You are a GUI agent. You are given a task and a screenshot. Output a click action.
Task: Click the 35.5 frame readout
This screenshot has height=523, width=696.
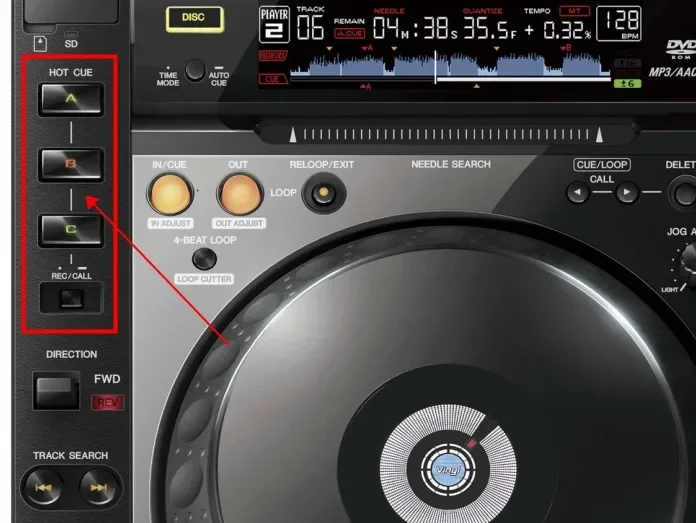point(490,29)
